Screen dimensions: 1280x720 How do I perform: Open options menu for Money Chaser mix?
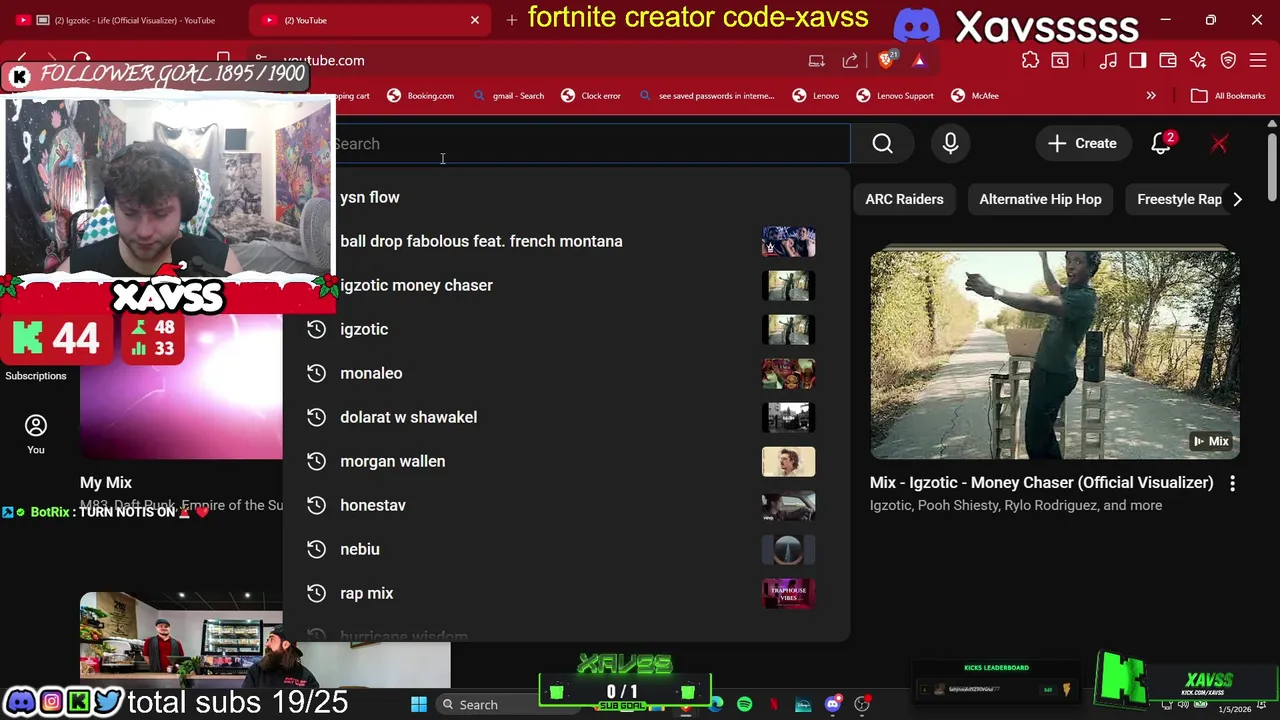pos(1232,483)
